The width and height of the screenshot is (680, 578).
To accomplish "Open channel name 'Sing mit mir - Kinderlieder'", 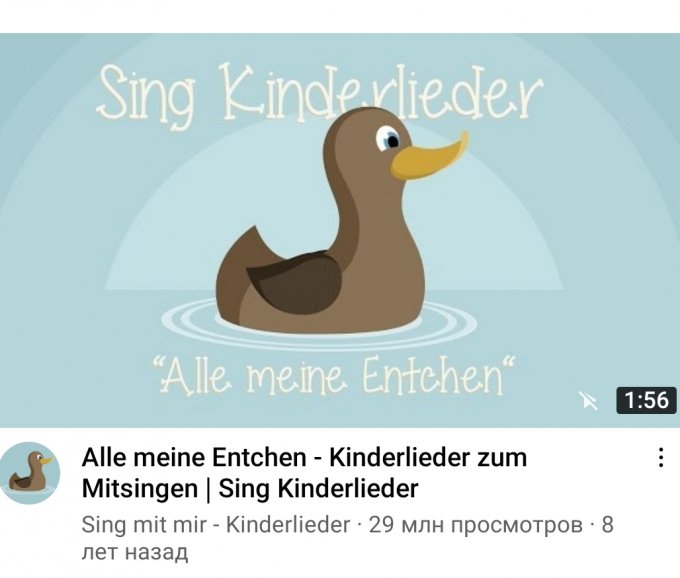I will 216,525.
